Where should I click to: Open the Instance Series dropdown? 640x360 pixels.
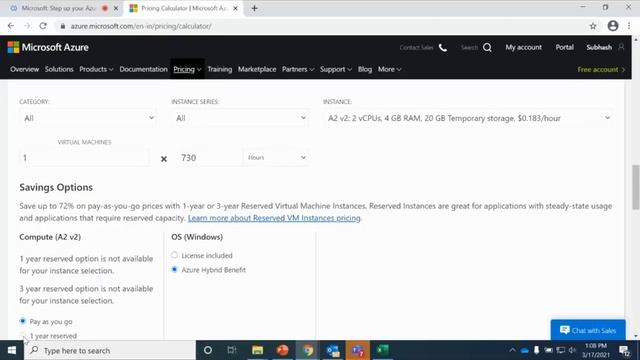pyautogui.click(x=240, y=118)
